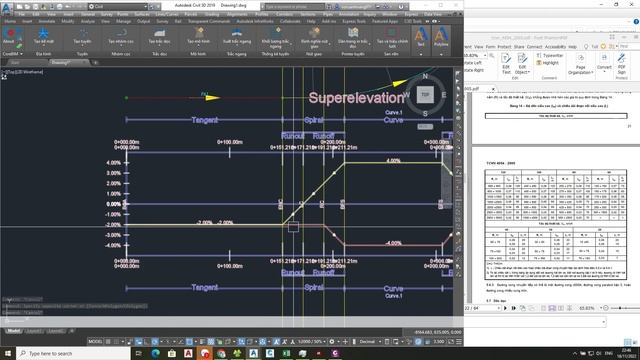The image size is (640, 360).
Task: Open Chrome from the taskbar
Action: click(221, 353)
